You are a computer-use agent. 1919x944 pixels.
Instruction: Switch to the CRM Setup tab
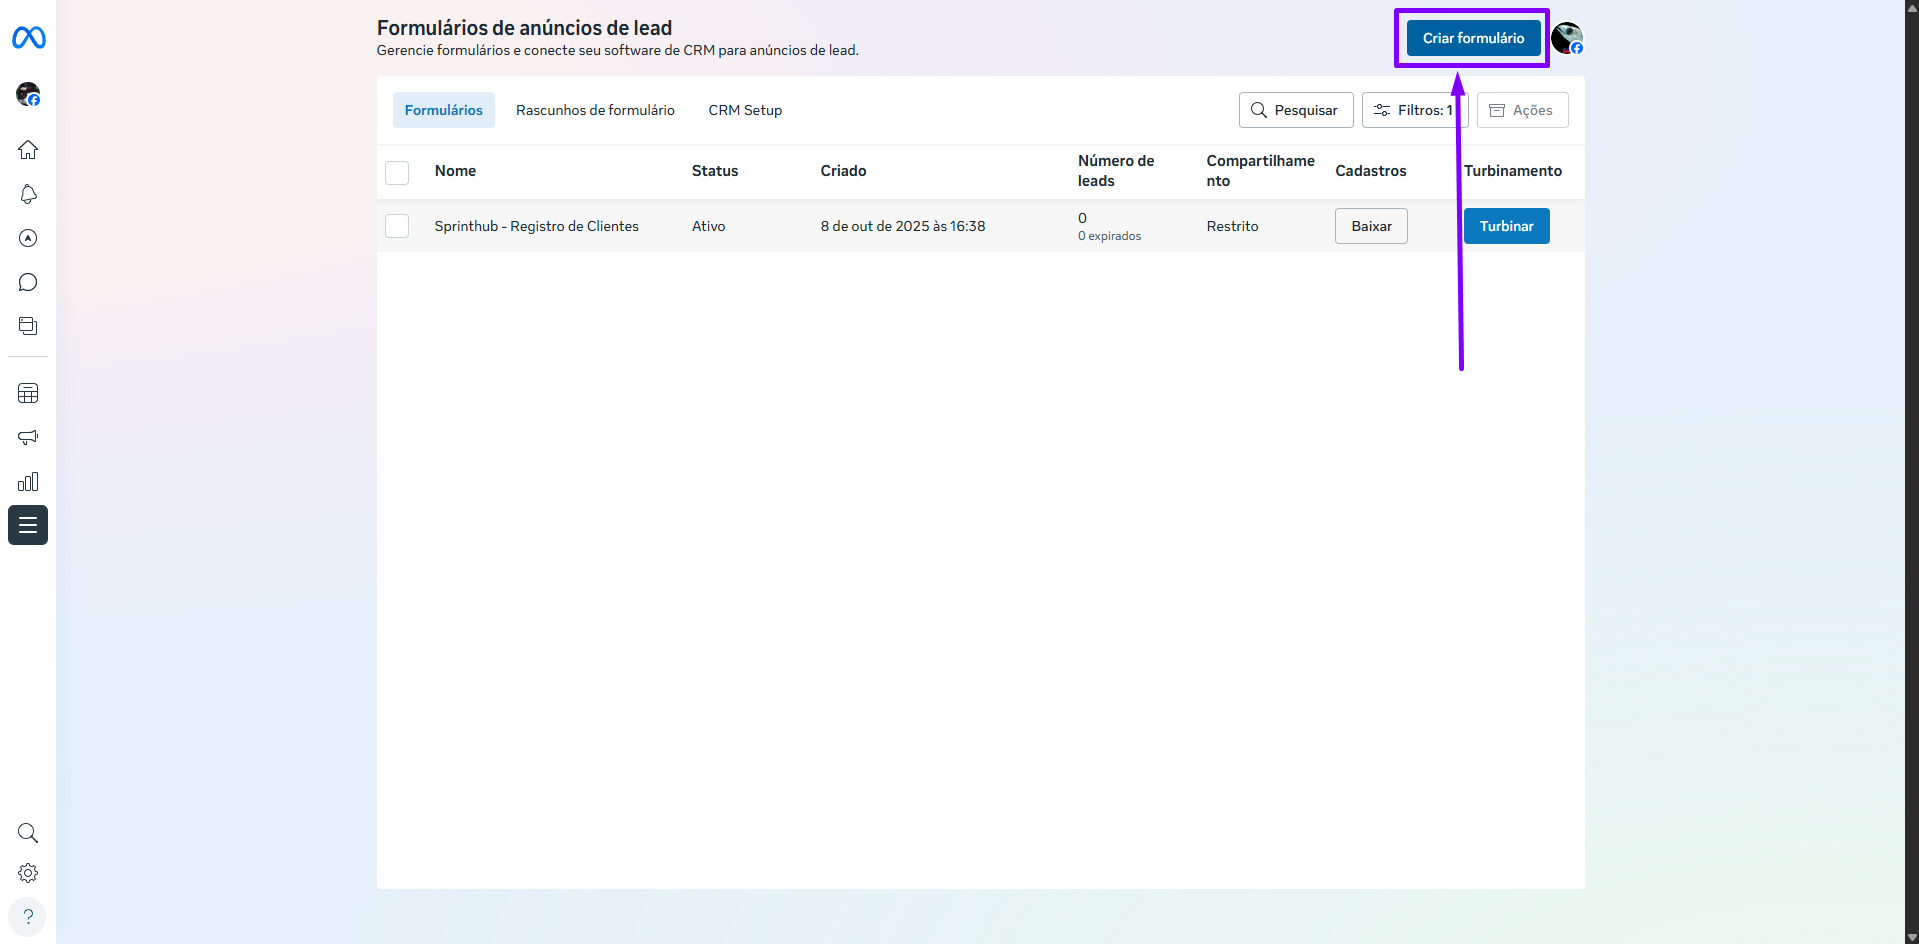pos(745,110)
